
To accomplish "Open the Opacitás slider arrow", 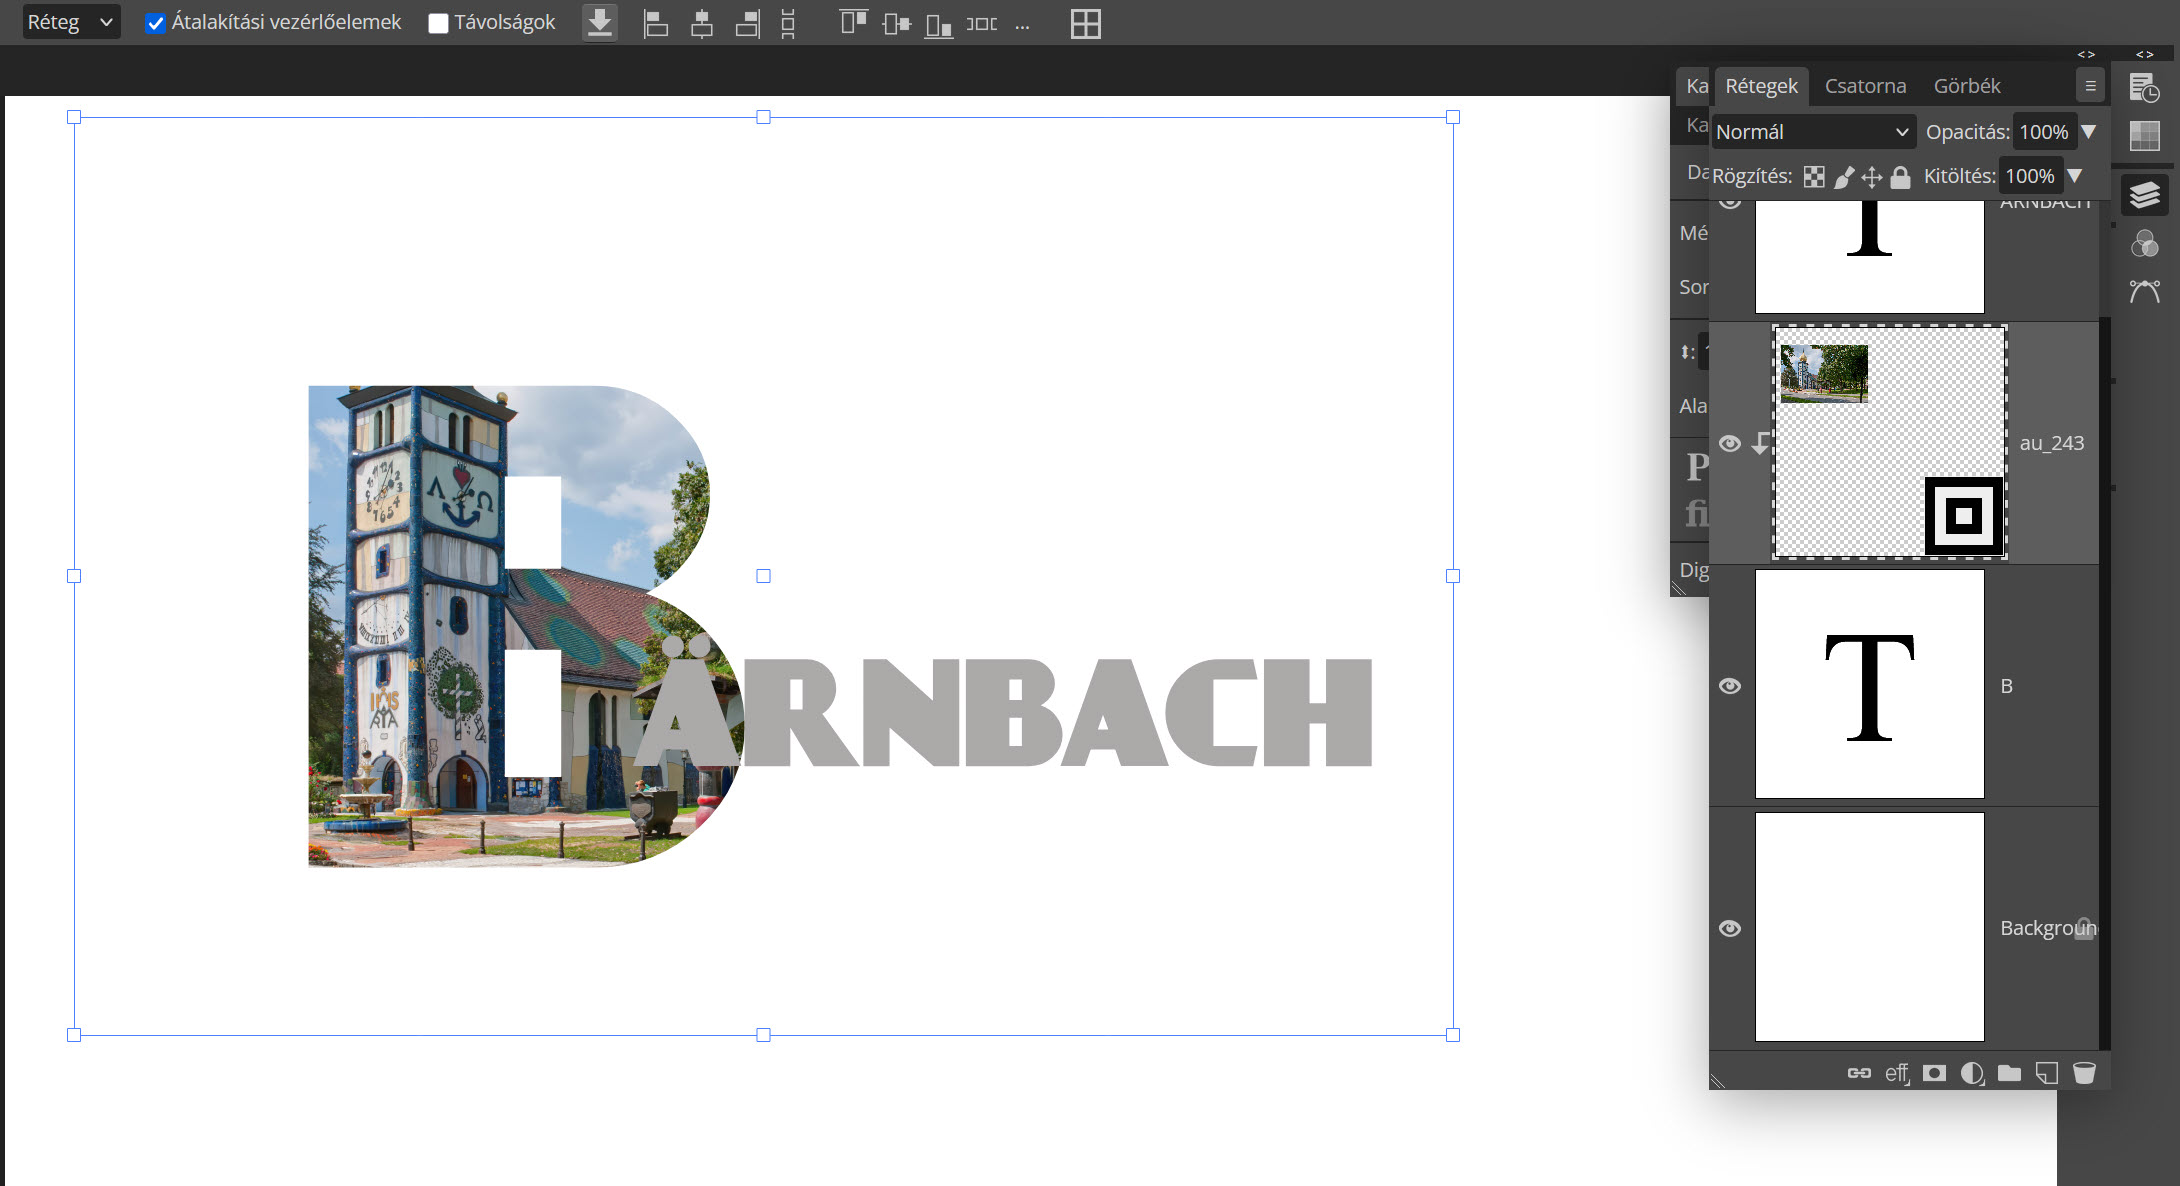I will click(x=2088, y=132).
